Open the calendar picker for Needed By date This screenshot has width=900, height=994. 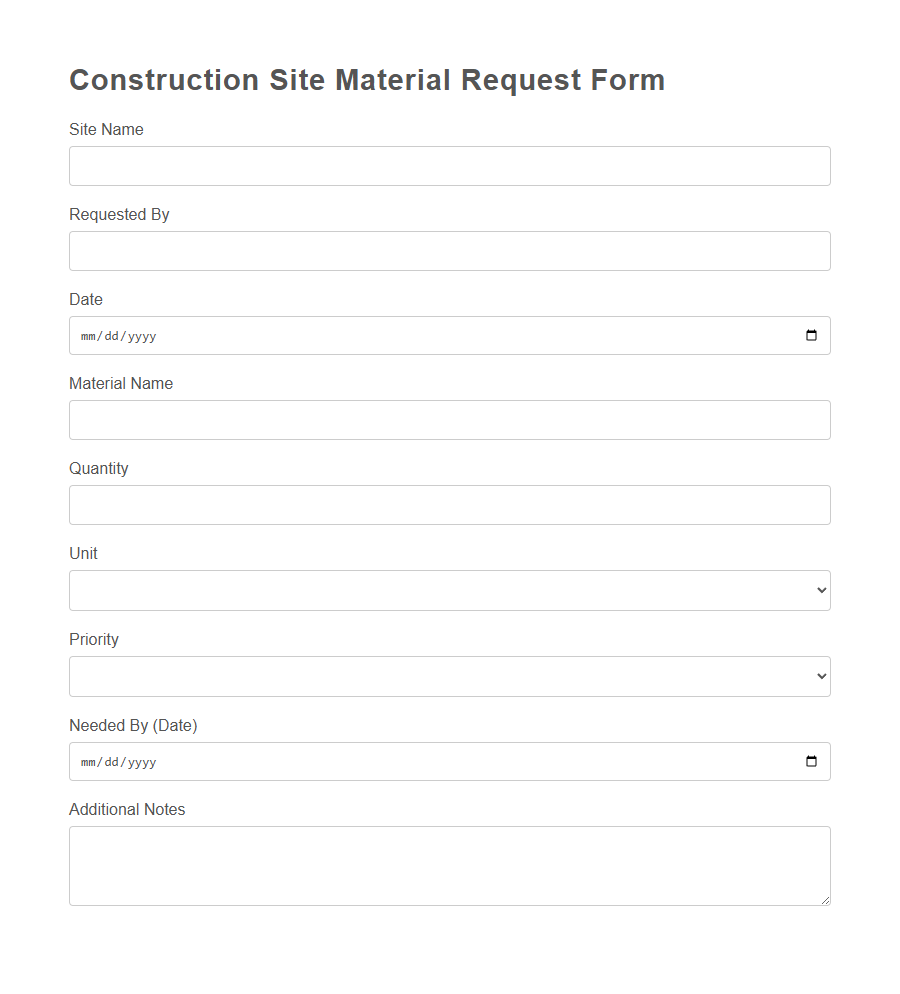click(x=810, y=761)
